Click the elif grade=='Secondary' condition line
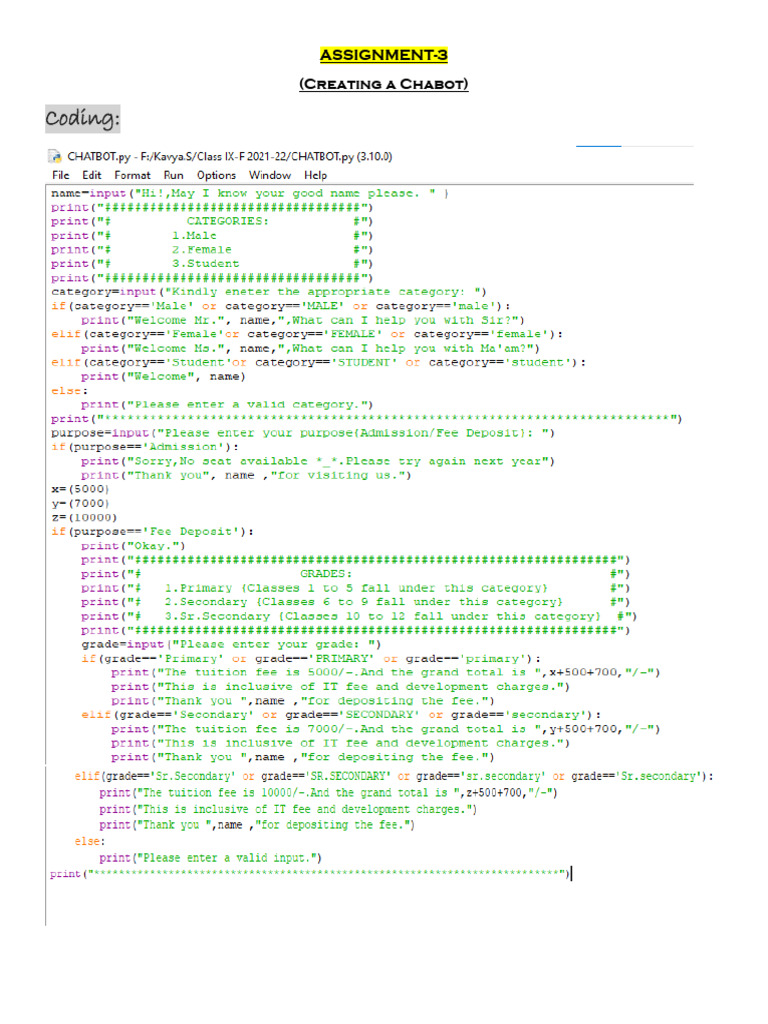Screen dimensions: 768x1024 coord(341,715)
